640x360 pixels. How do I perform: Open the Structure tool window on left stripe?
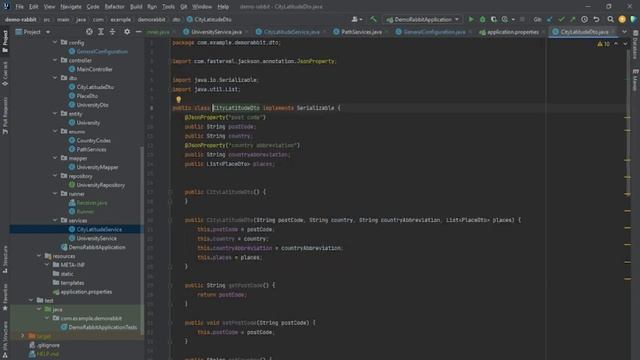[x=5, y=259]
